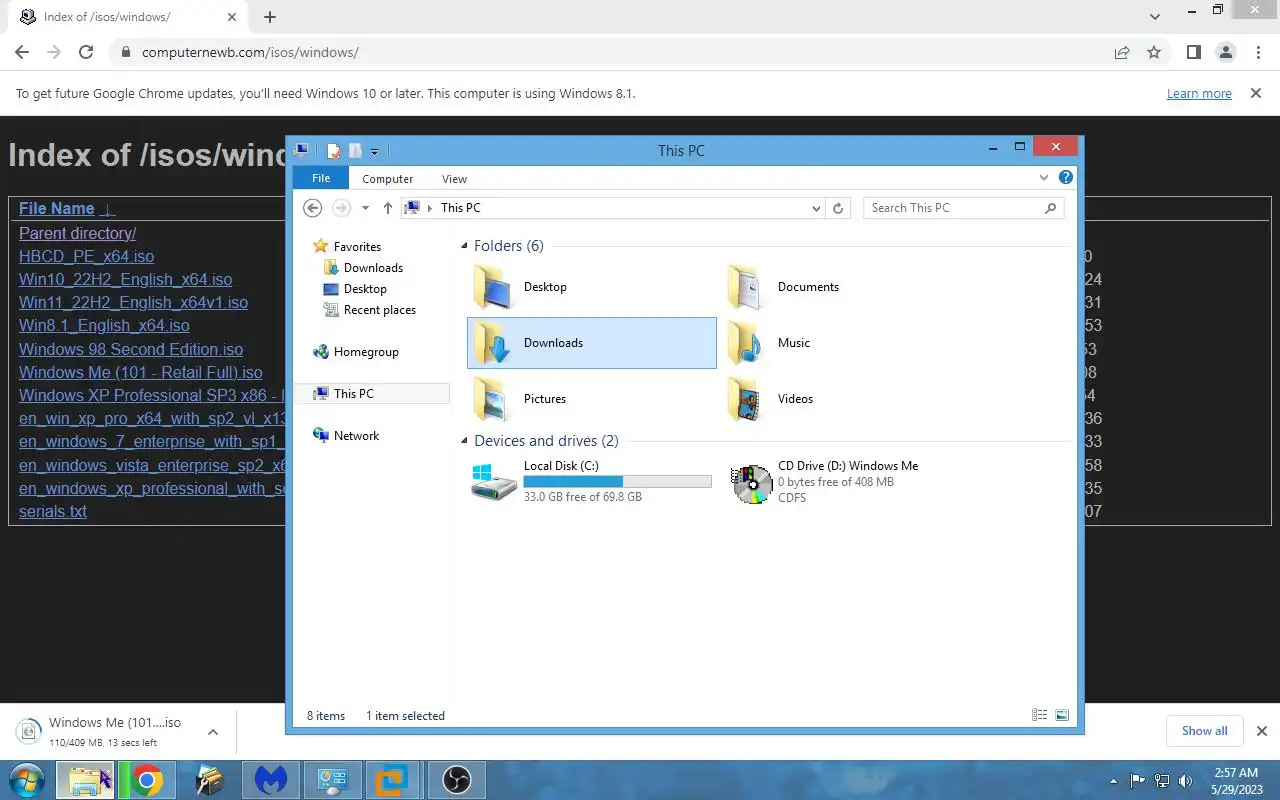Open the Computer ribbon tab
Viewport: 1280px width, 800px height.
388,179
